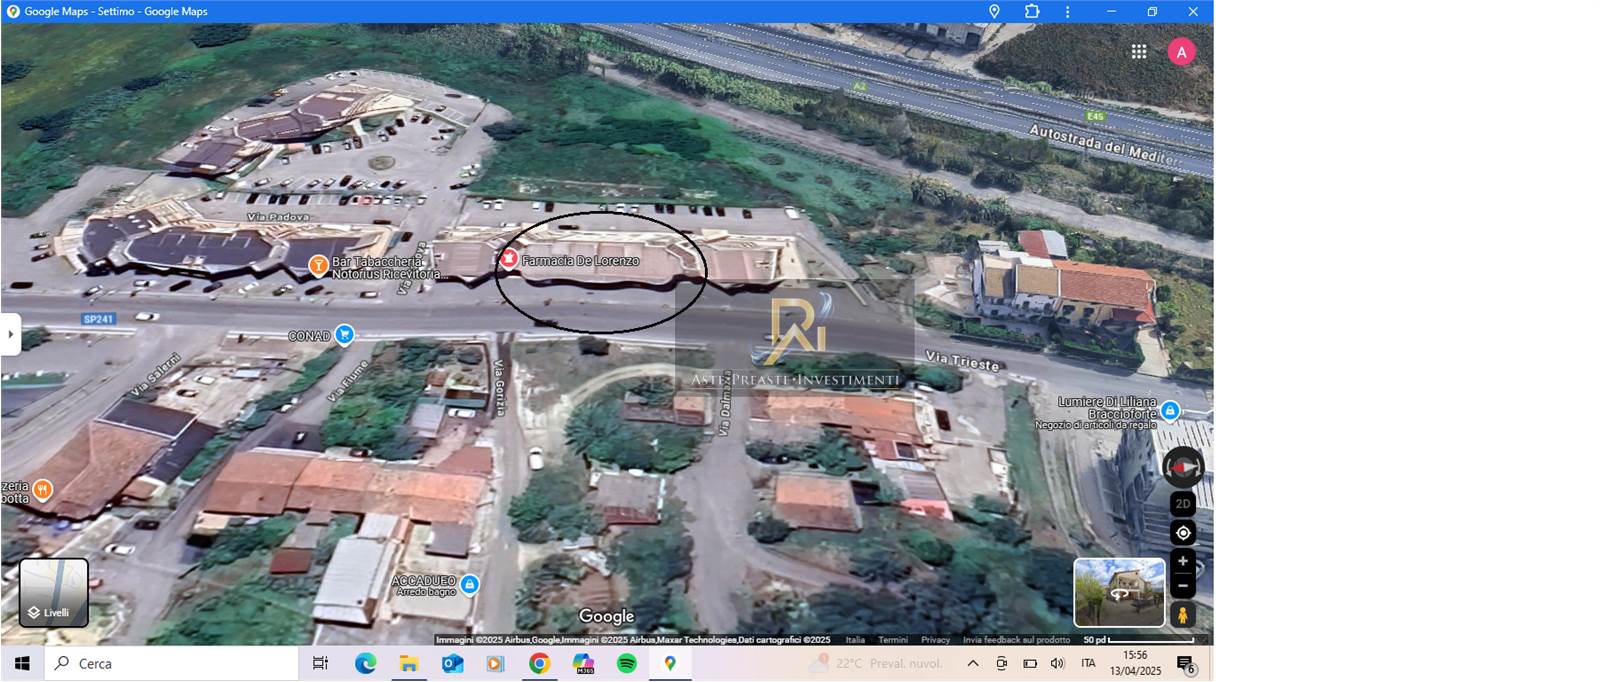Click the Via Trieste street label
Viewport: 1600px width, 682px height.
962,361
